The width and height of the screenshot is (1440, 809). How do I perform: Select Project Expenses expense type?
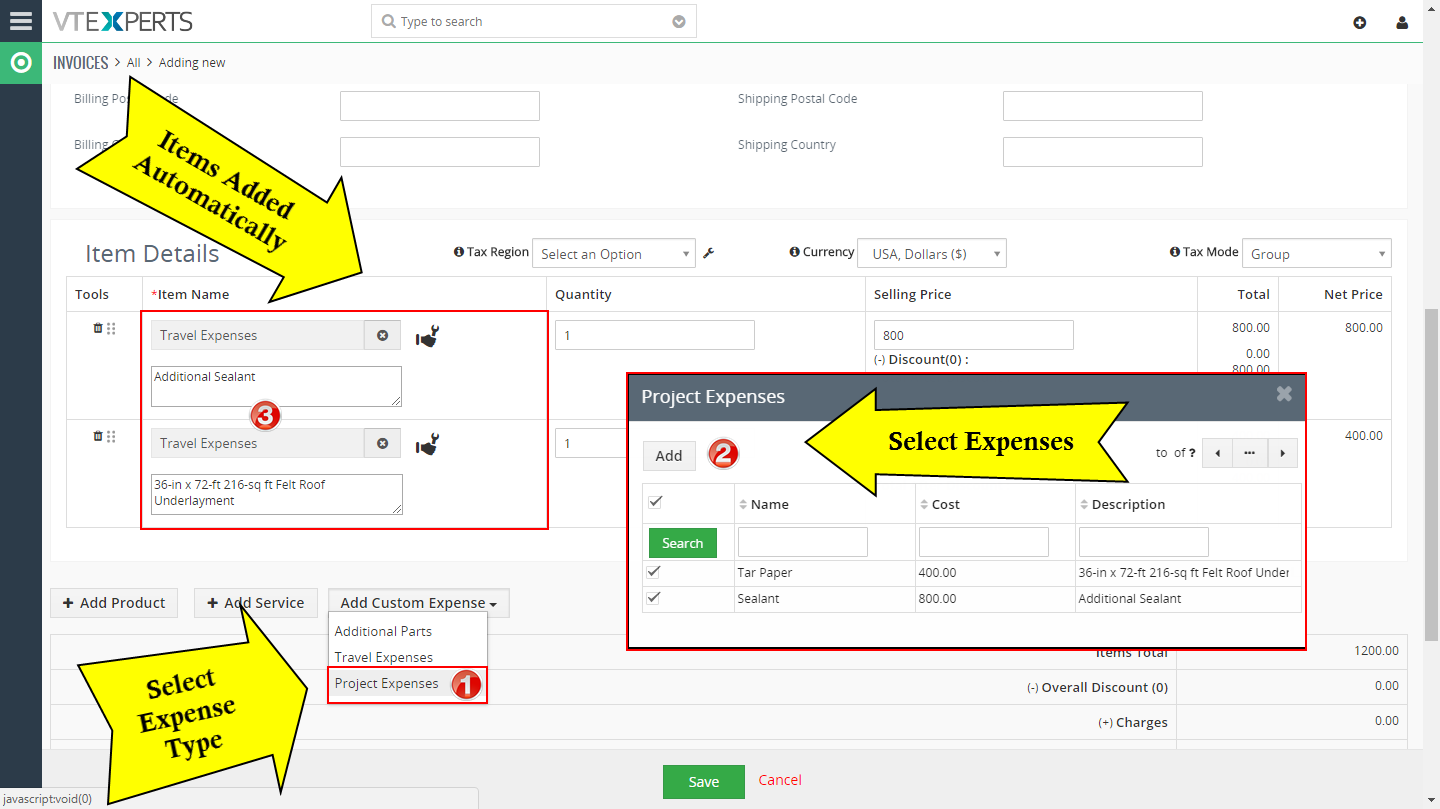[x=386, y=683]
